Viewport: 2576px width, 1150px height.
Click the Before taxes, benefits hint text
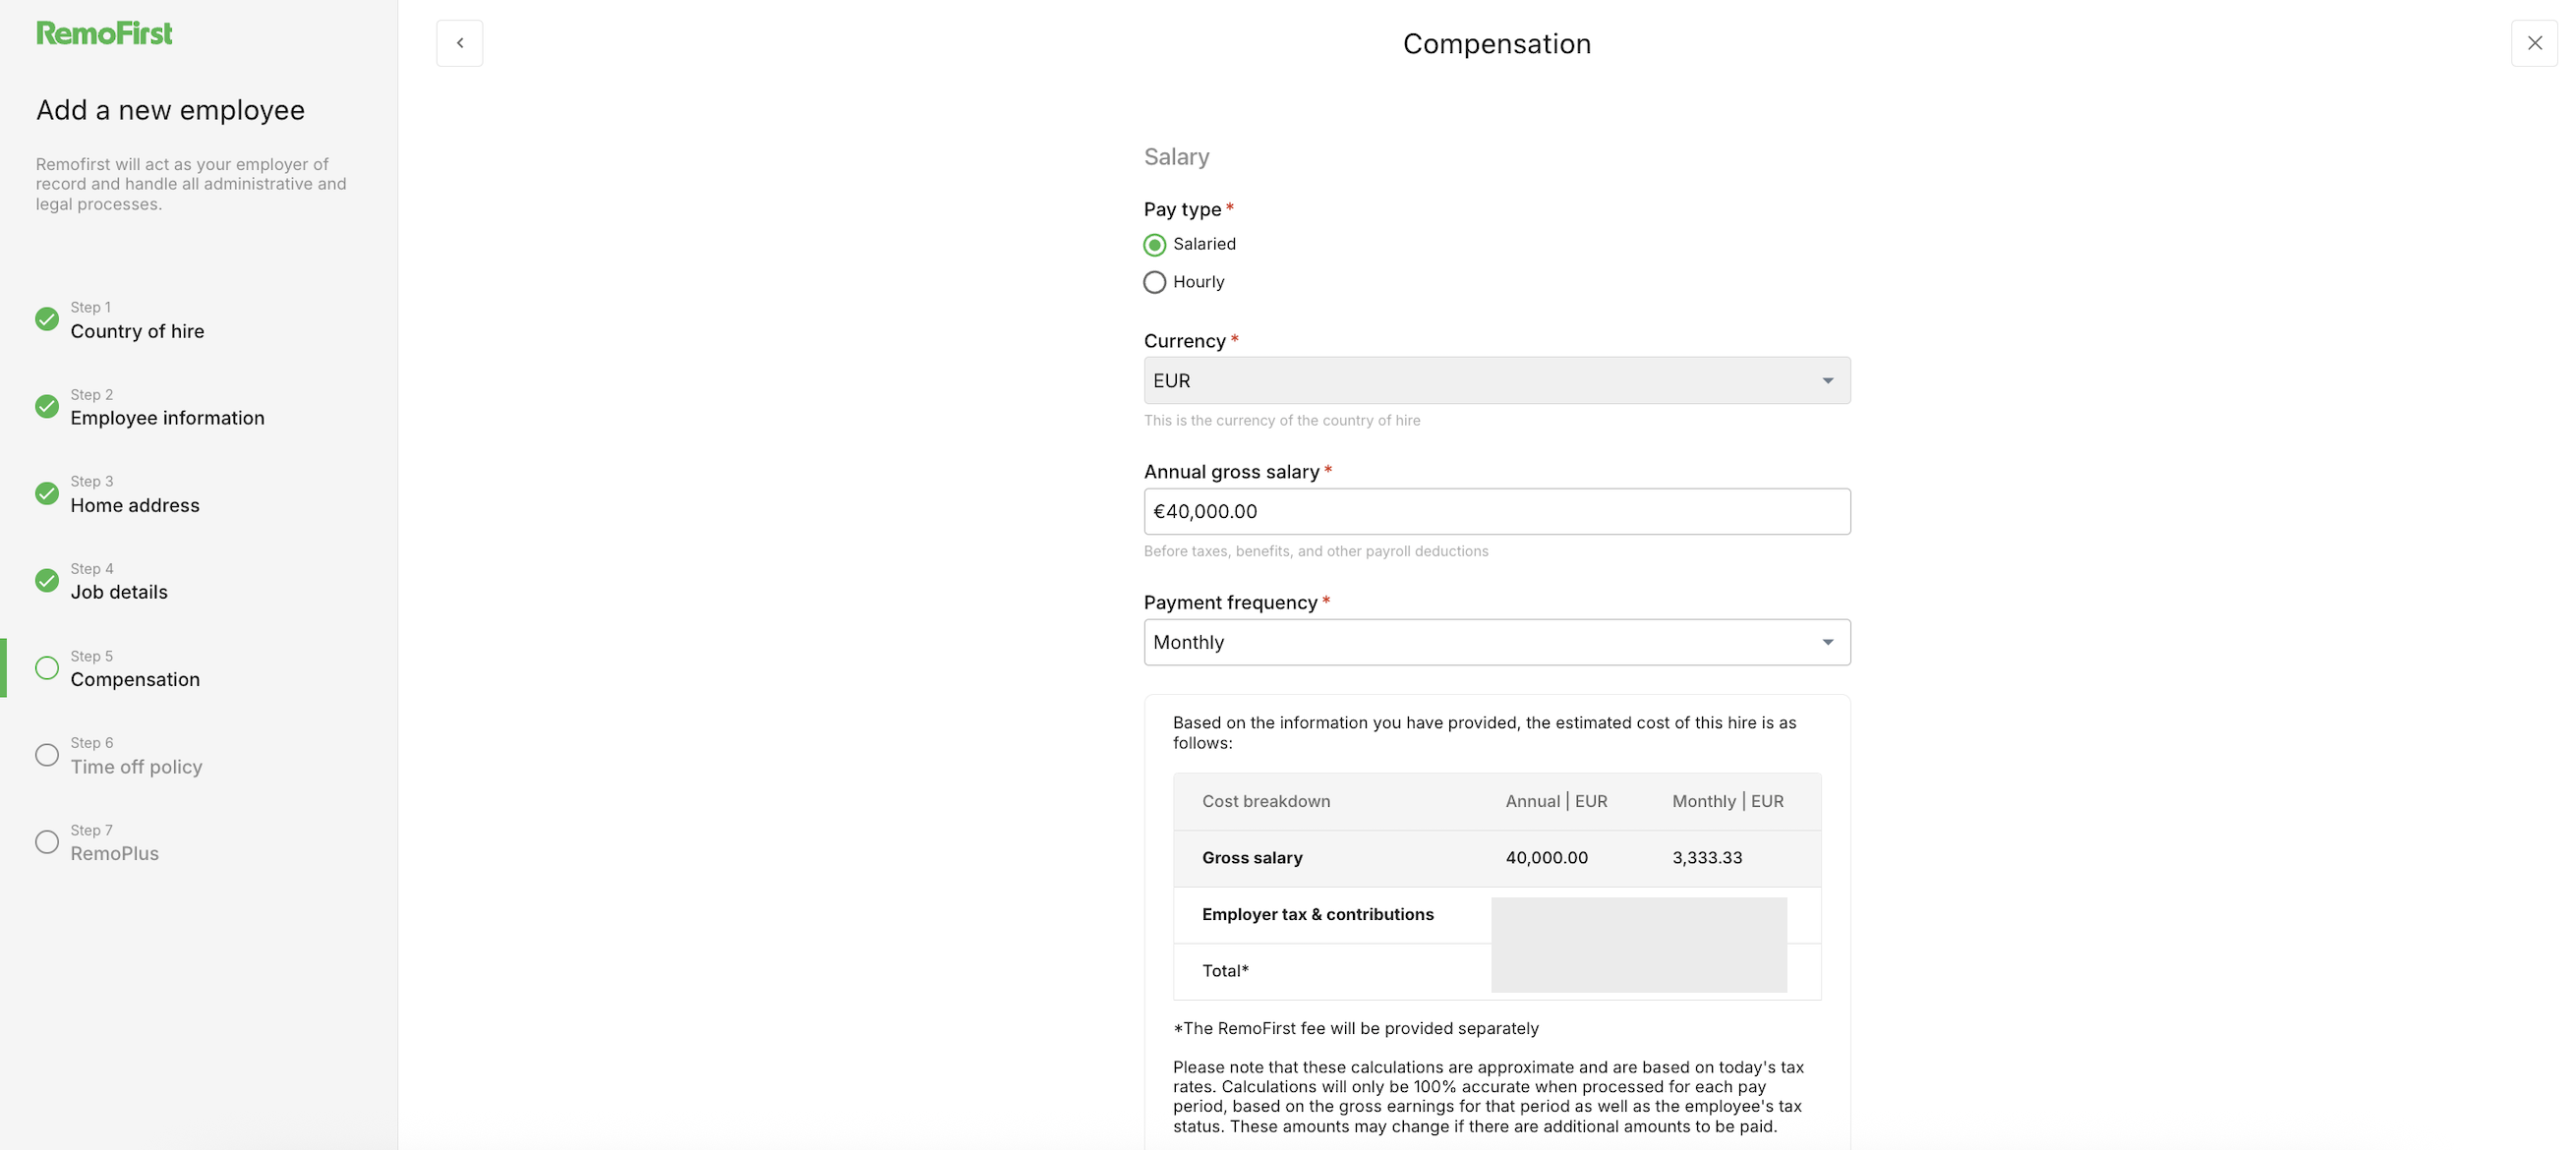click(1316, 551)
